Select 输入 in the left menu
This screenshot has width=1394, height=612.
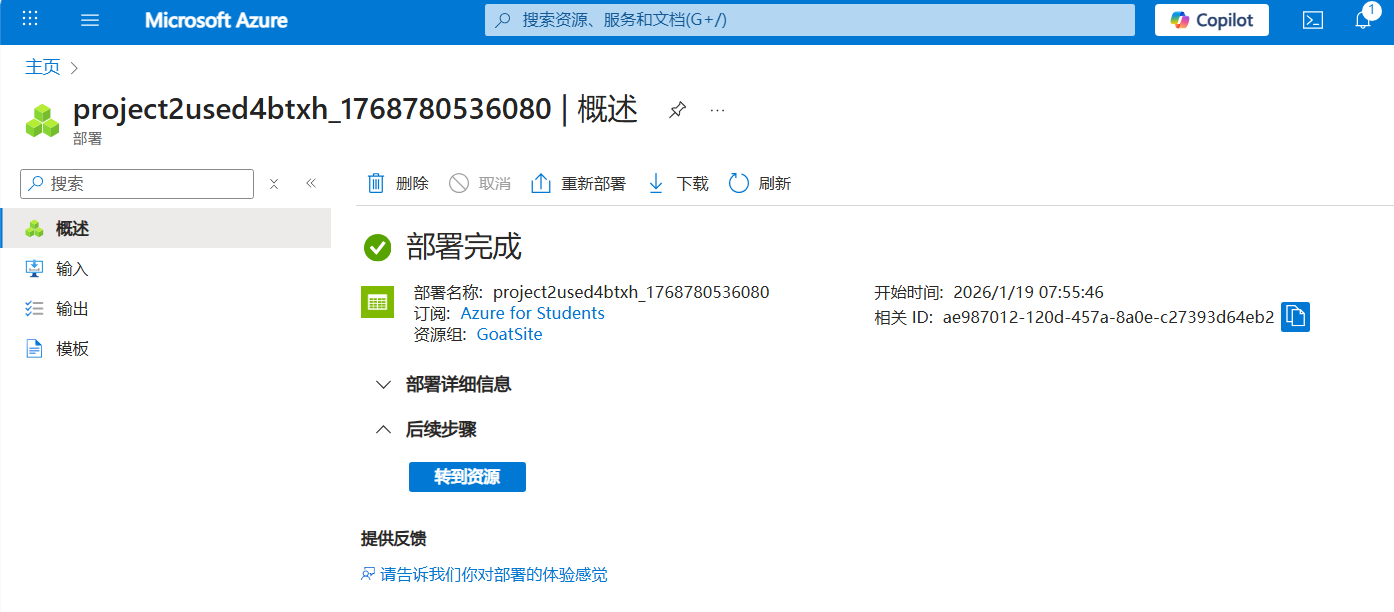click(72, 269)
